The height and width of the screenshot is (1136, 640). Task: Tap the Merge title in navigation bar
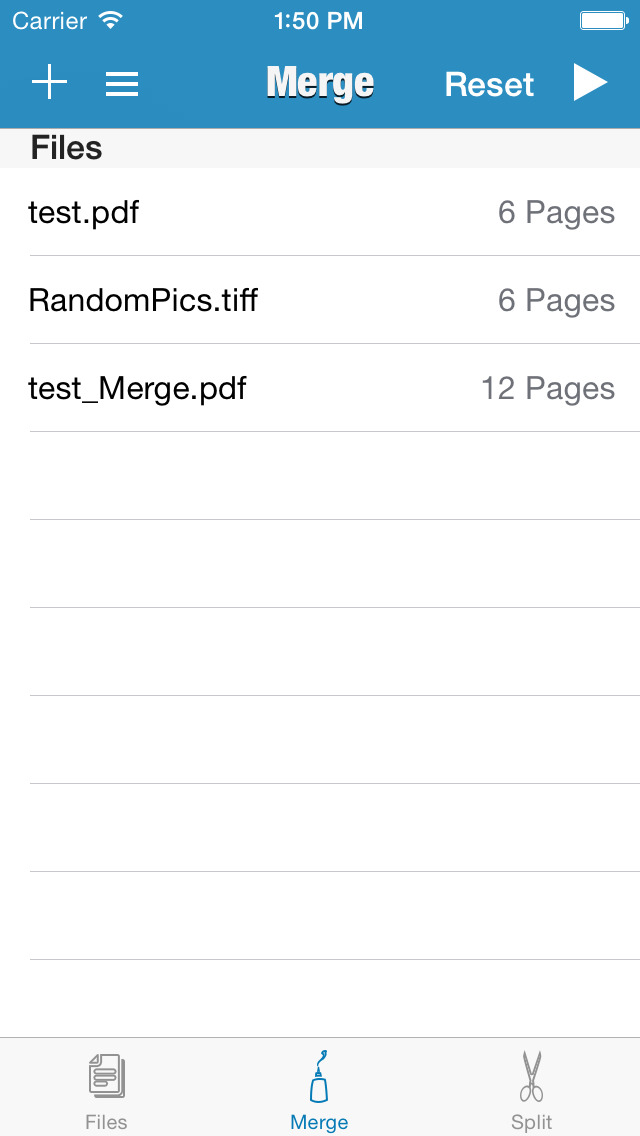point(320,83)
